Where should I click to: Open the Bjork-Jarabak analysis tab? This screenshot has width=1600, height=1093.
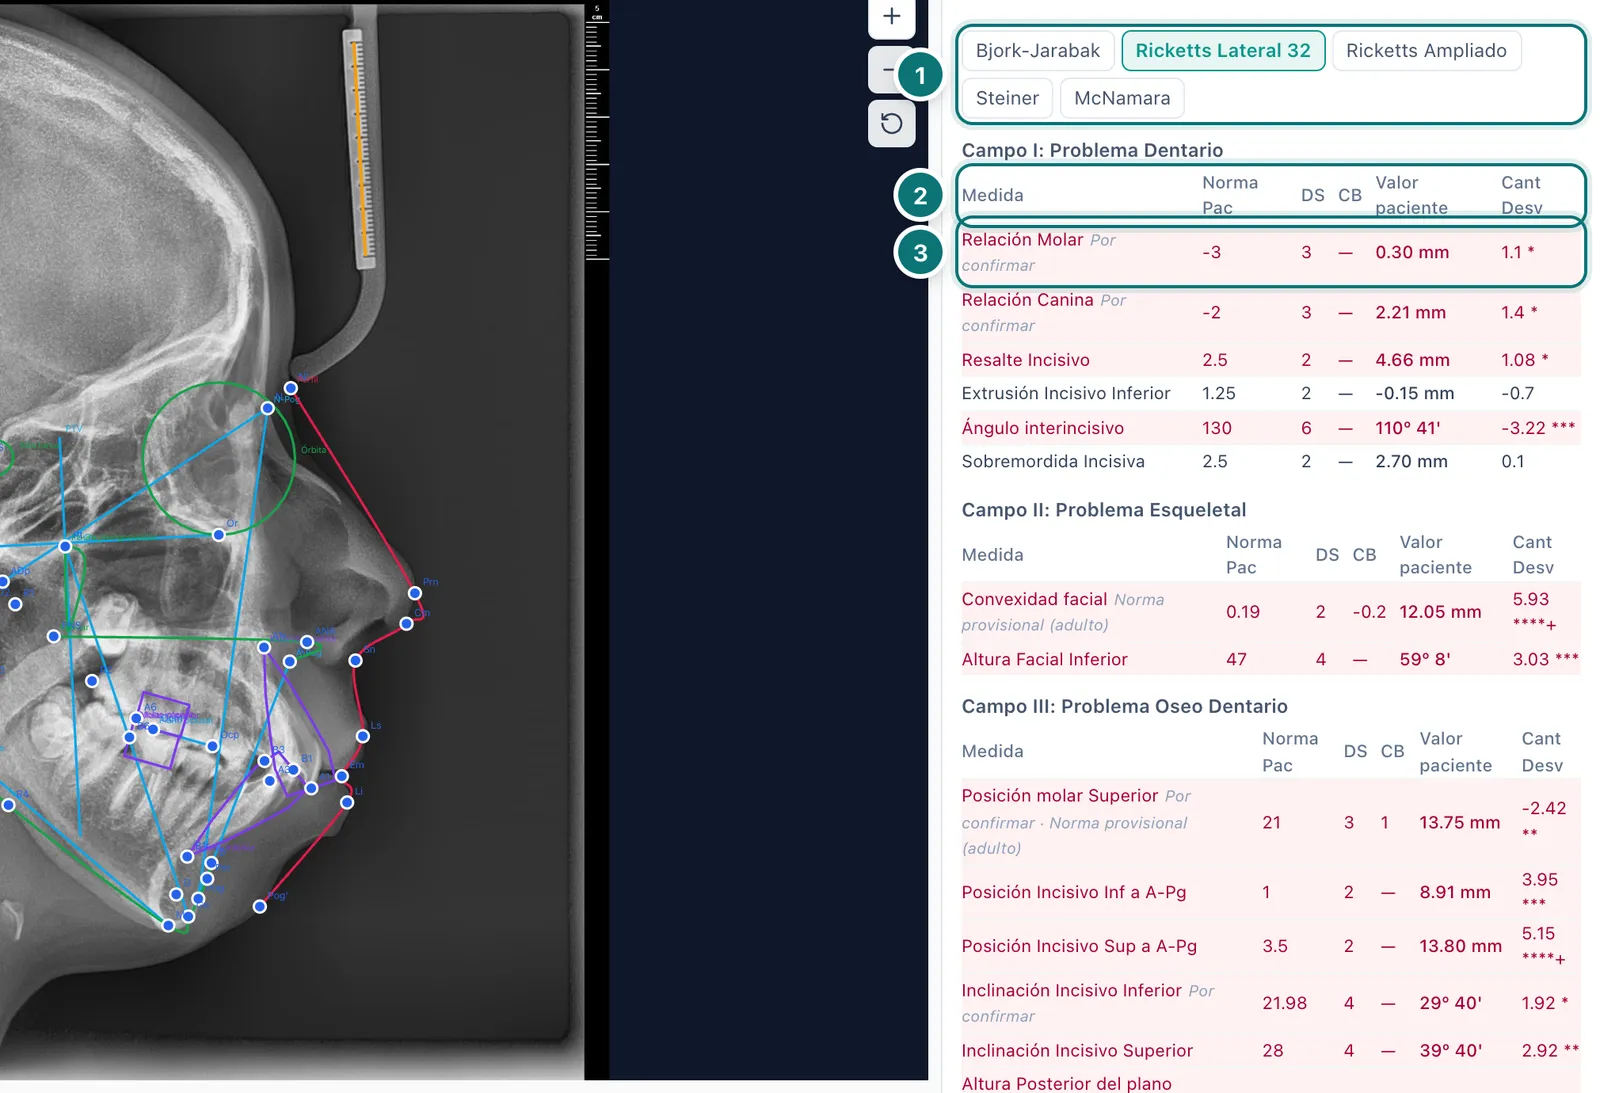1037,51
